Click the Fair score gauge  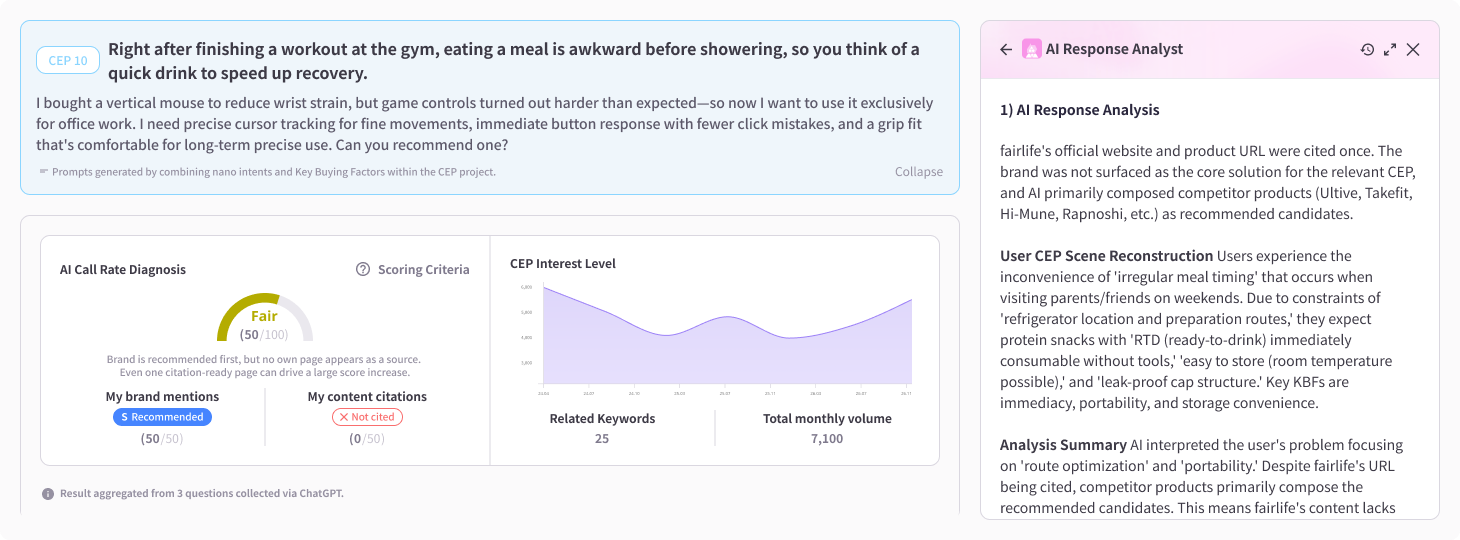coord(265,318)
